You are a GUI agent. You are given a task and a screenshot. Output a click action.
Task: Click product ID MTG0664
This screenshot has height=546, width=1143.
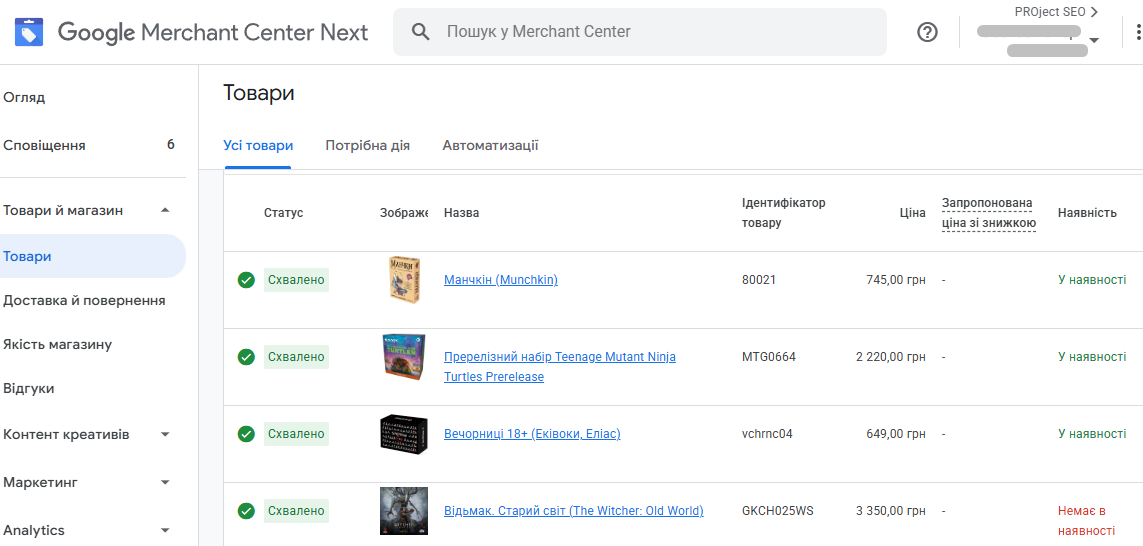pos(769,357)
